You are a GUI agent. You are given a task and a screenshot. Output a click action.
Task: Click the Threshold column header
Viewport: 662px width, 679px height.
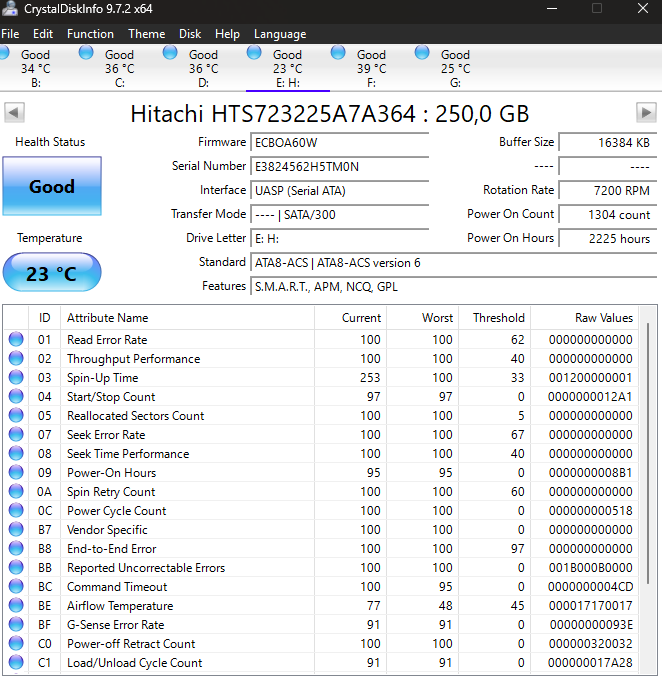494,318
